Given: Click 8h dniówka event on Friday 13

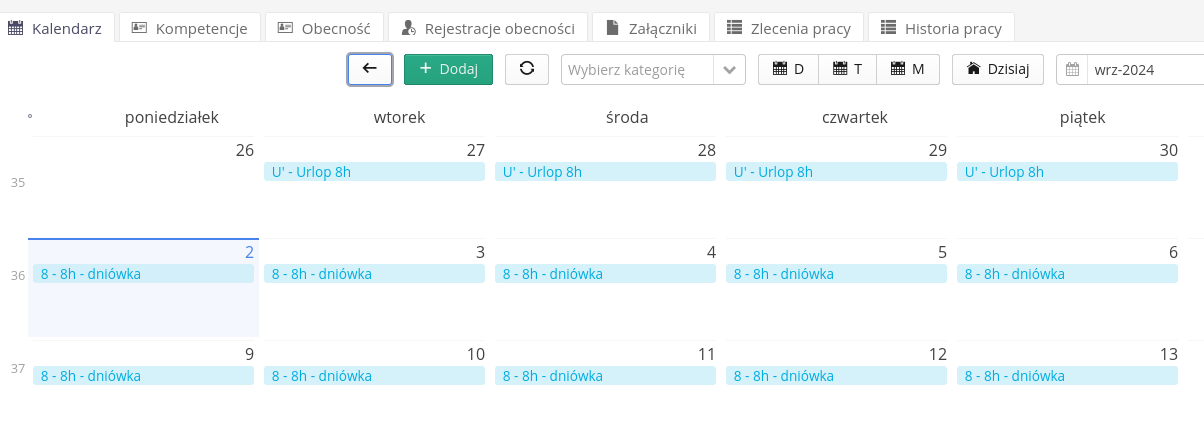Looking at the screenshot, I should tap(1066, 376).
